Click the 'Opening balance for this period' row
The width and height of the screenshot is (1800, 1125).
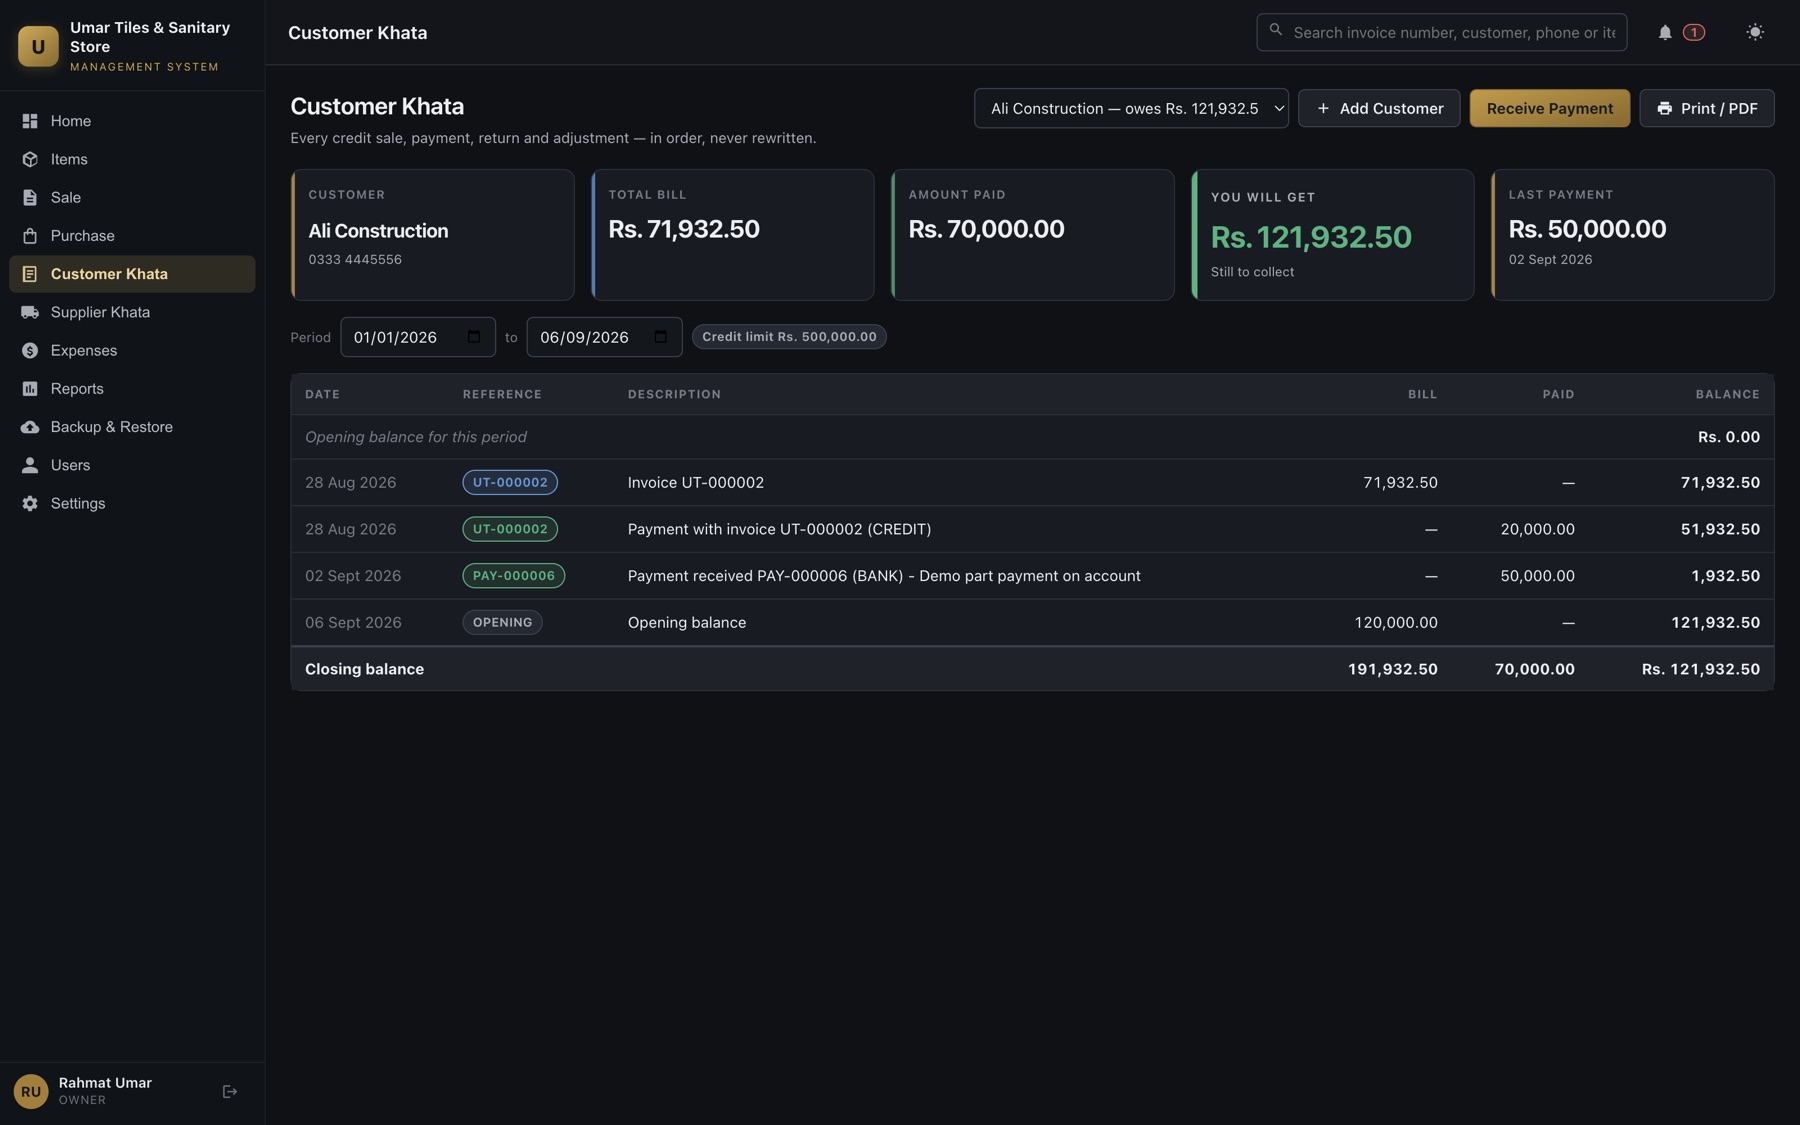click(1032, 437)
